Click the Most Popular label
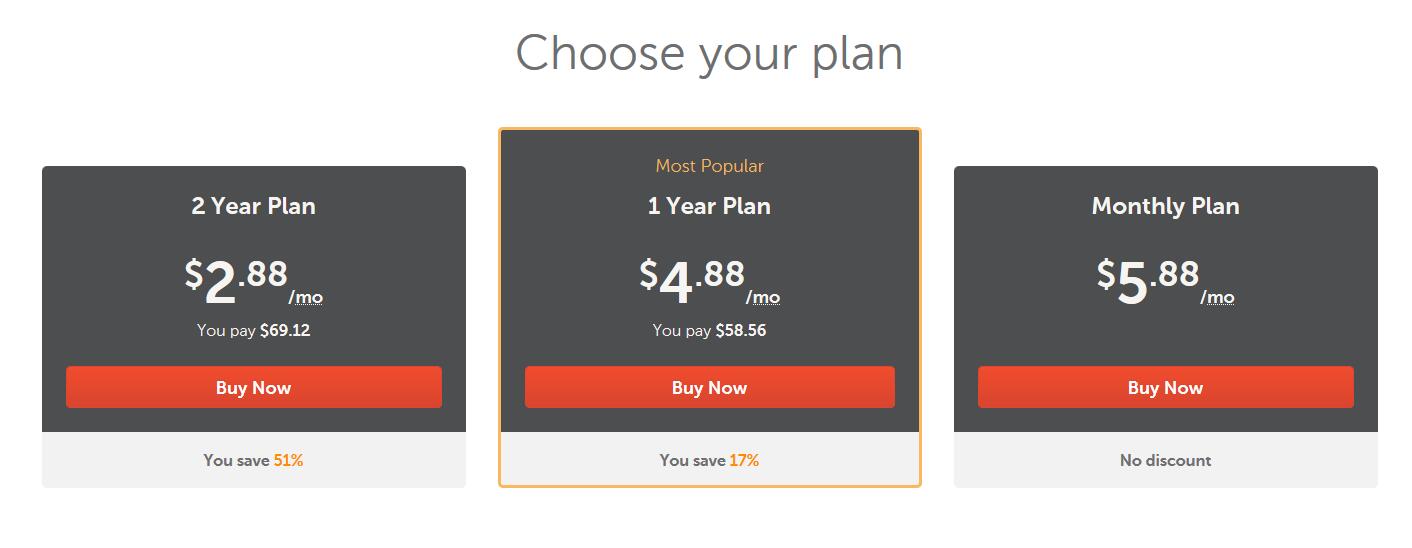 coord(710,166)
